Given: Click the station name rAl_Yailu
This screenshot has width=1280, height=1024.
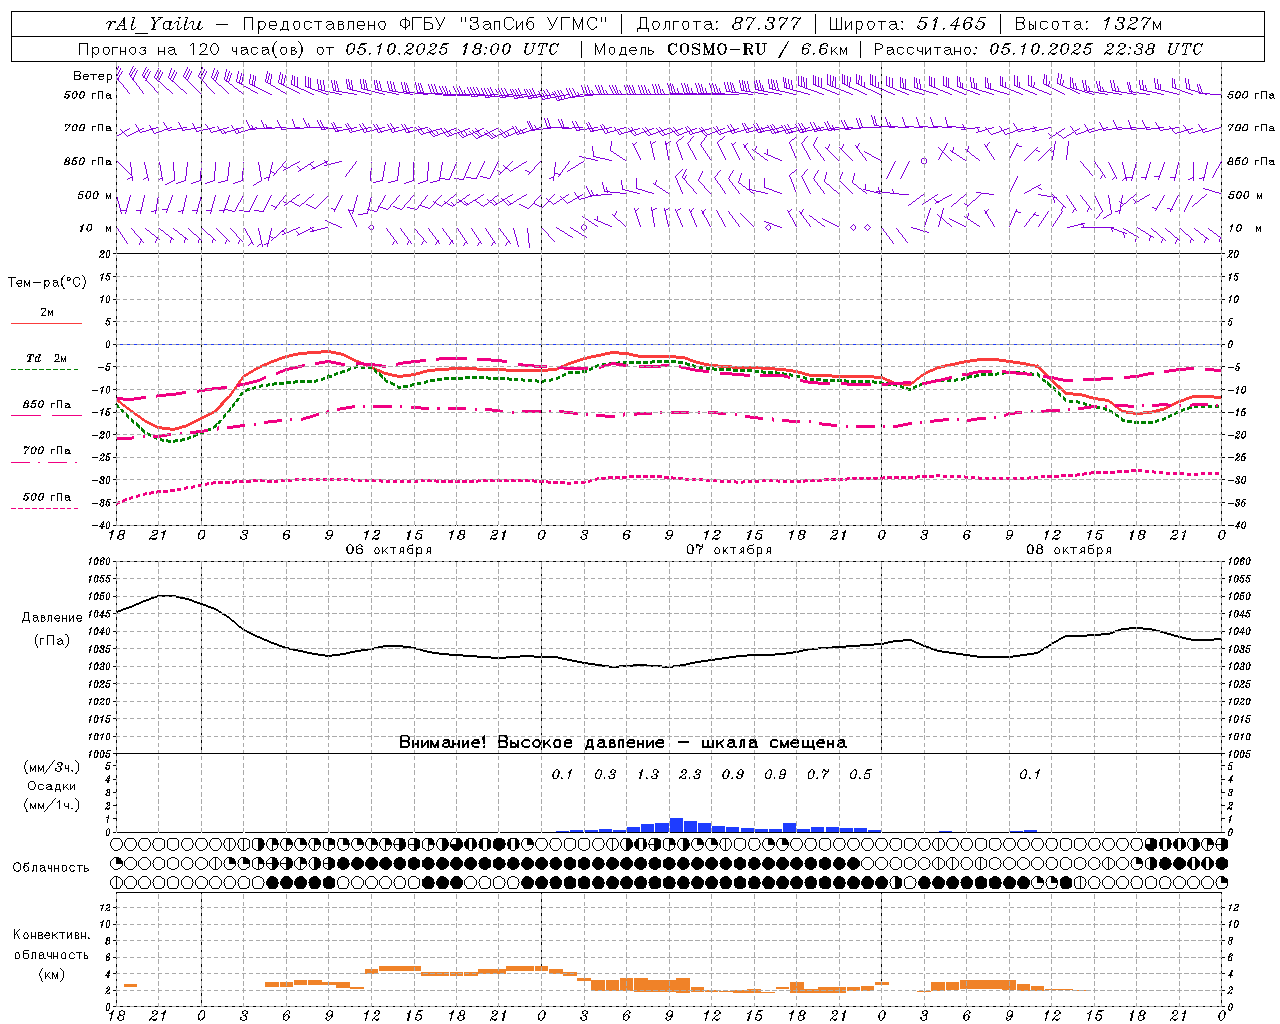Looking at the screenshot, I should [x=154, y=24].
